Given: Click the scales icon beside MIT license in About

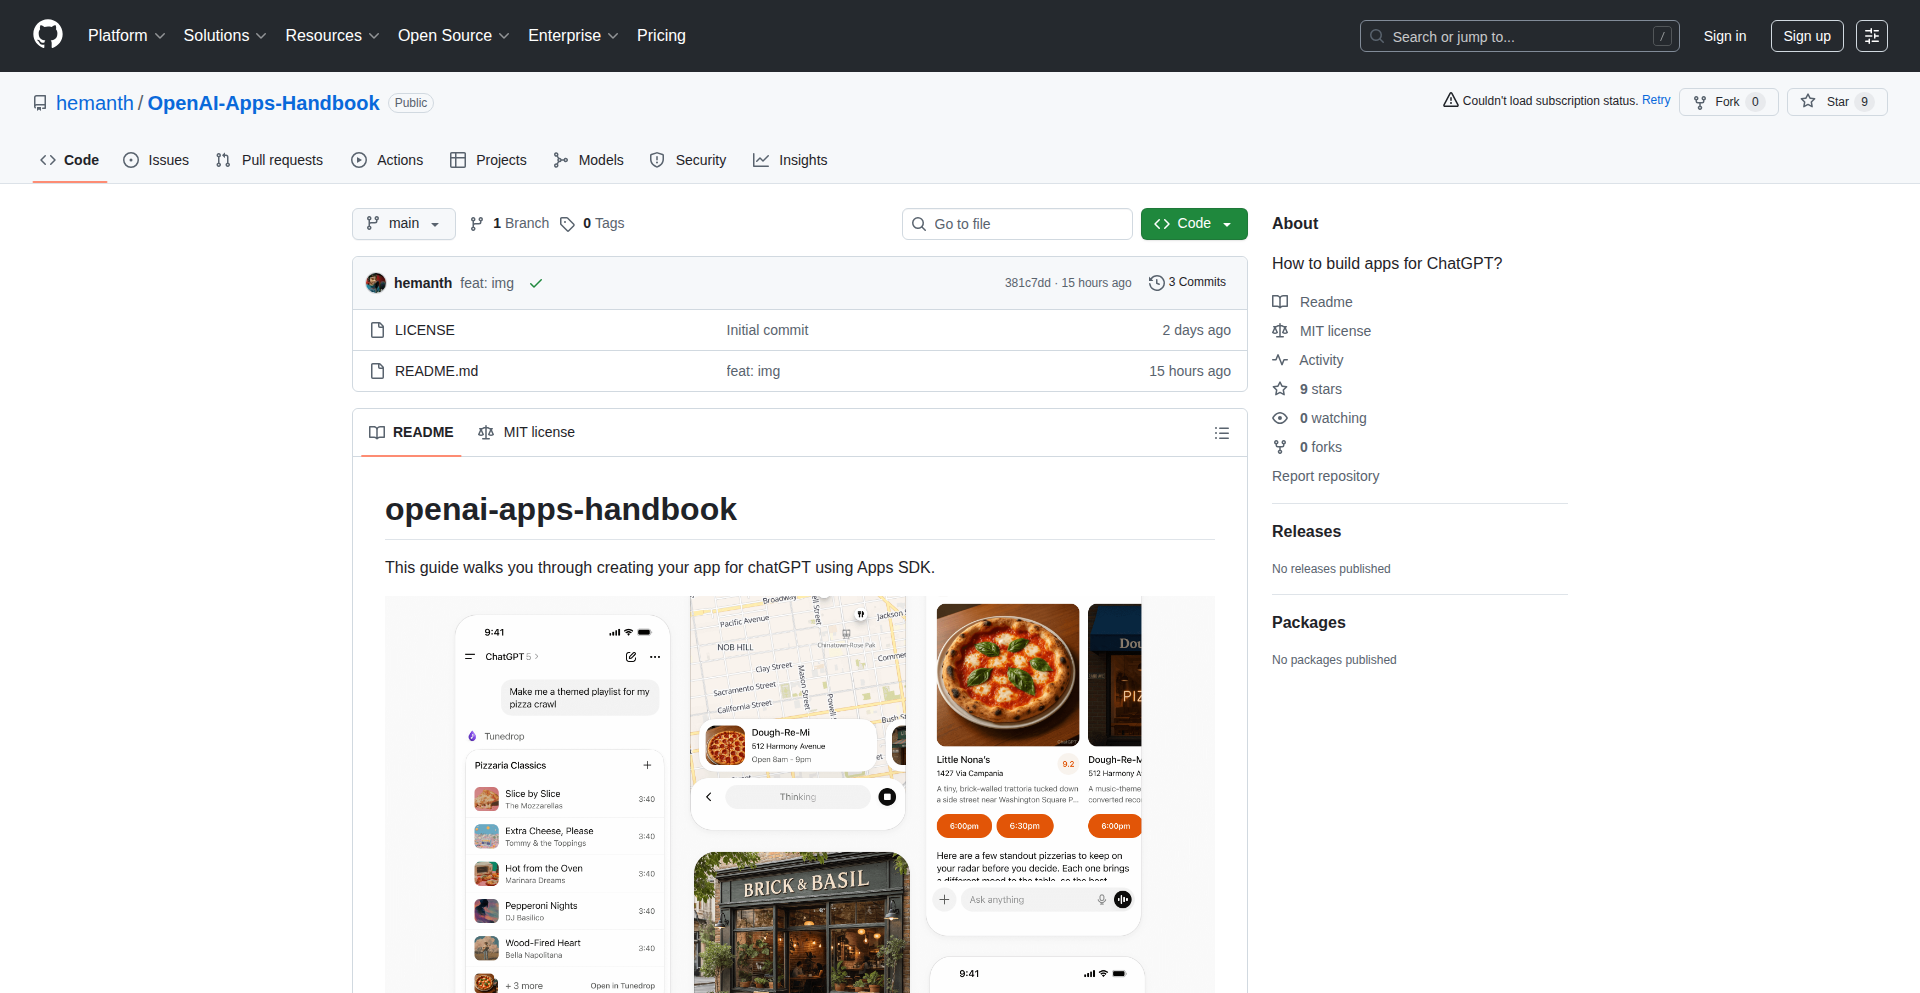Looking at the screenshot, I should 1280,331.
